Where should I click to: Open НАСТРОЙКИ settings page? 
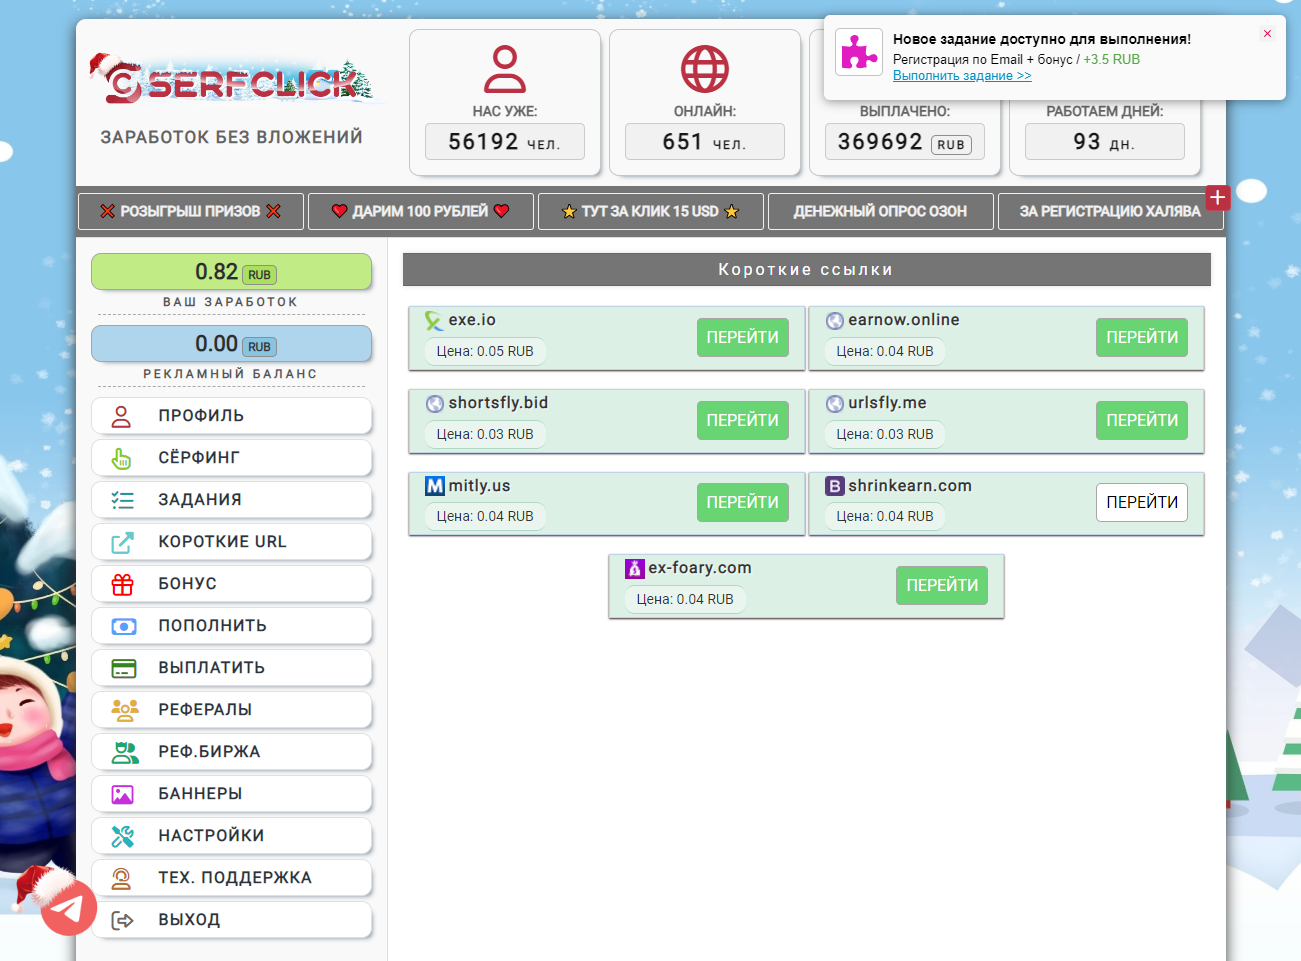point(231,836)
